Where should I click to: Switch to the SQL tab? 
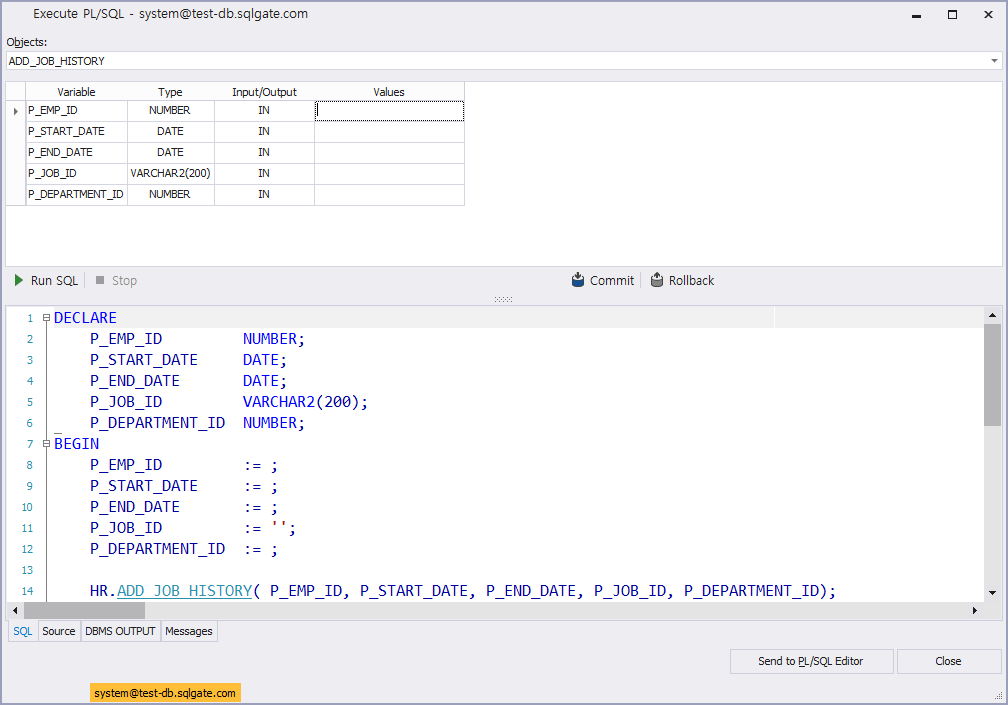22,631
